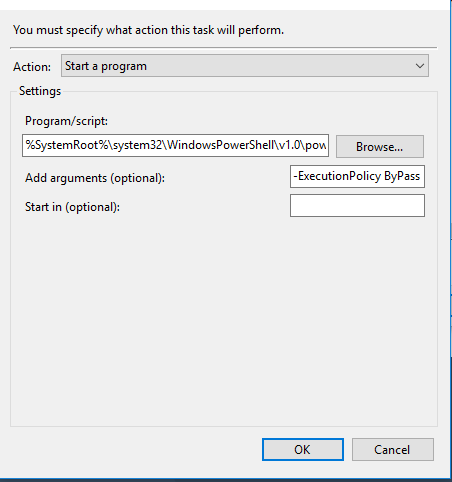The image size is (452, 482).
Task: Confirm the action with OK
Action: click(x=302, y=449)
